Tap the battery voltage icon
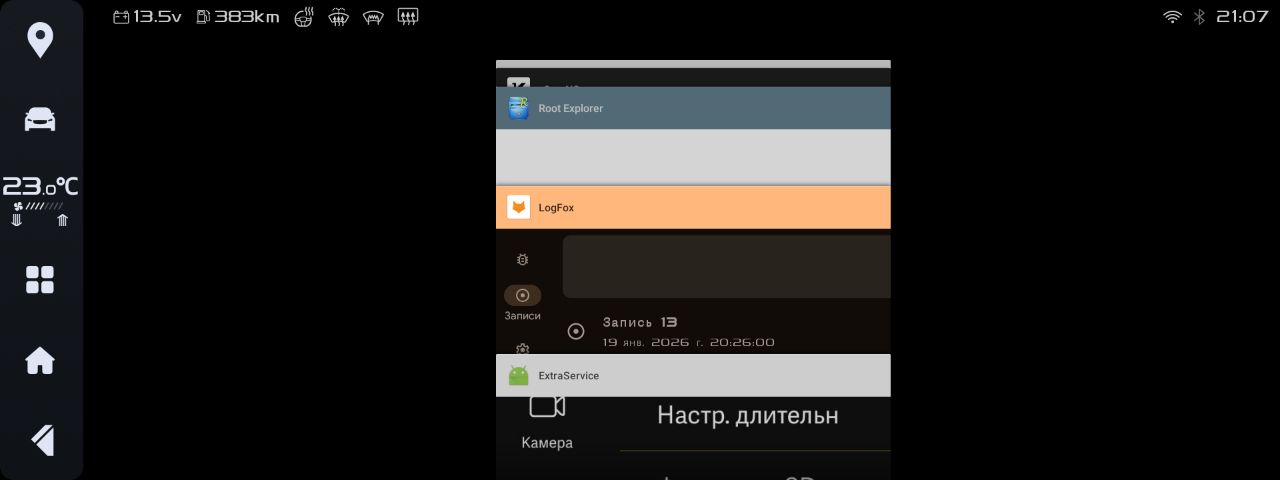This screenshot has width=1280, height=480. point(121,17)
